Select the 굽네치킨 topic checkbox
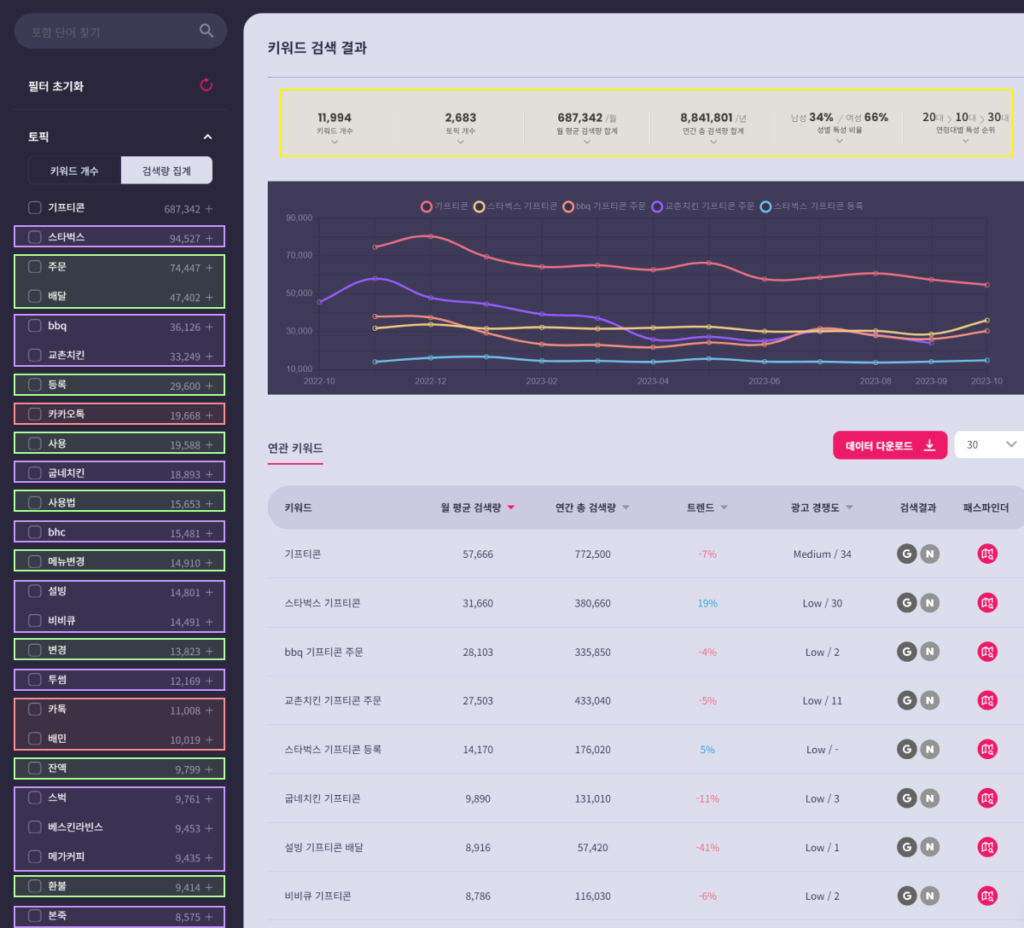Image resolution: width=1024 pixels, height=928 pixels. (x=35, y=473)
